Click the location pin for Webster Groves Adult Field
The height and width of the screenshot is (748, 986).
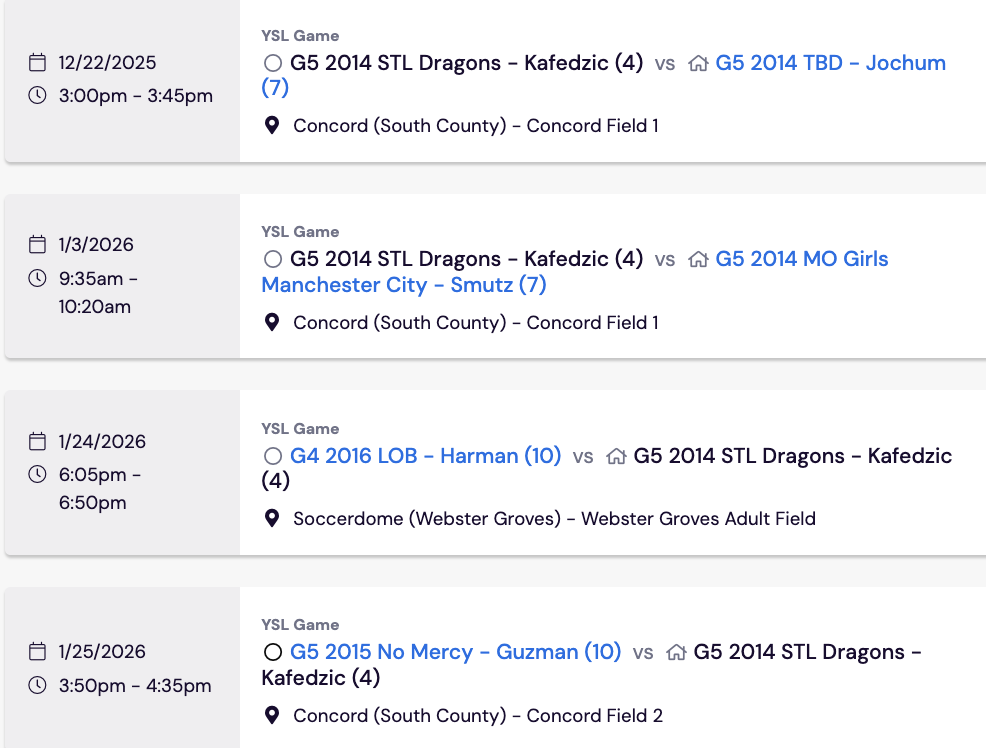pos(272,519)
